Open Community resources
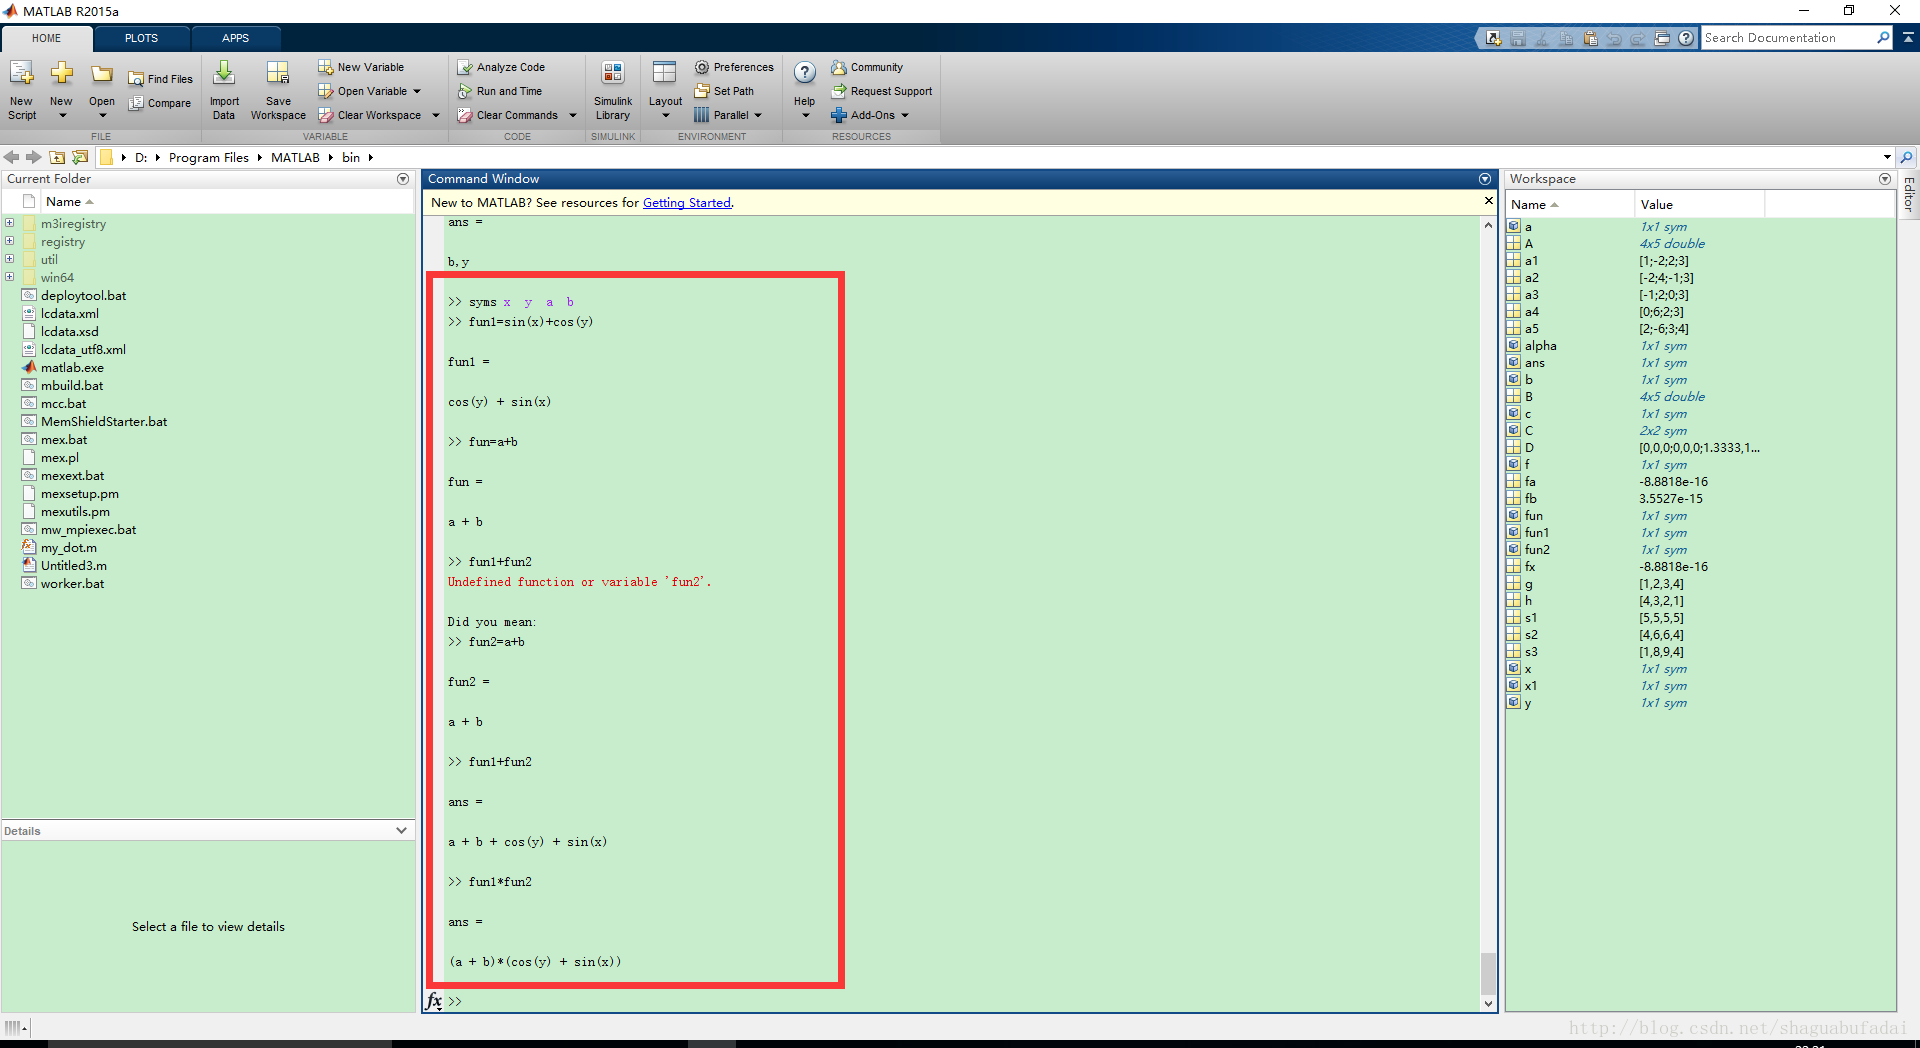Image resolution: width=1920 pixels, height=1048 pixels. pyautogui.click(x=867, y=67)
